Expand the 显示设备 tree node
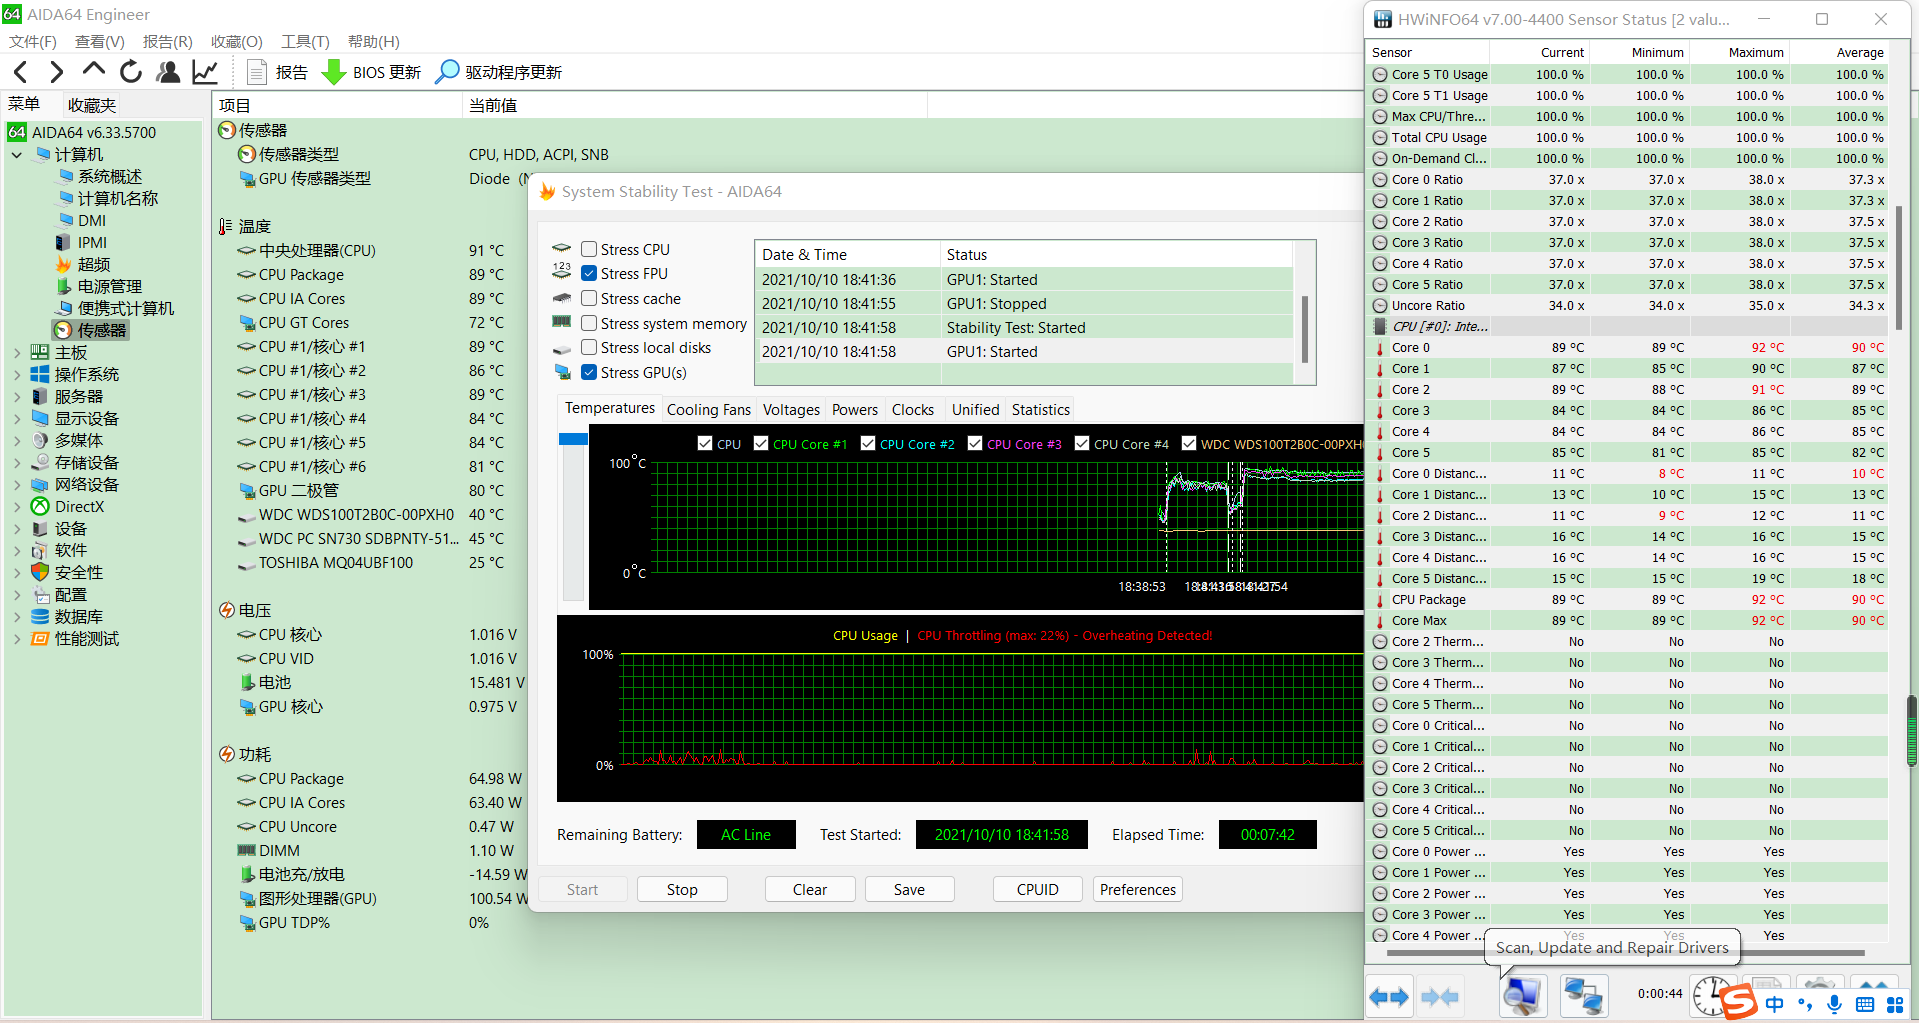This screenshot has width=1919, height=1023. coord(17,418)
